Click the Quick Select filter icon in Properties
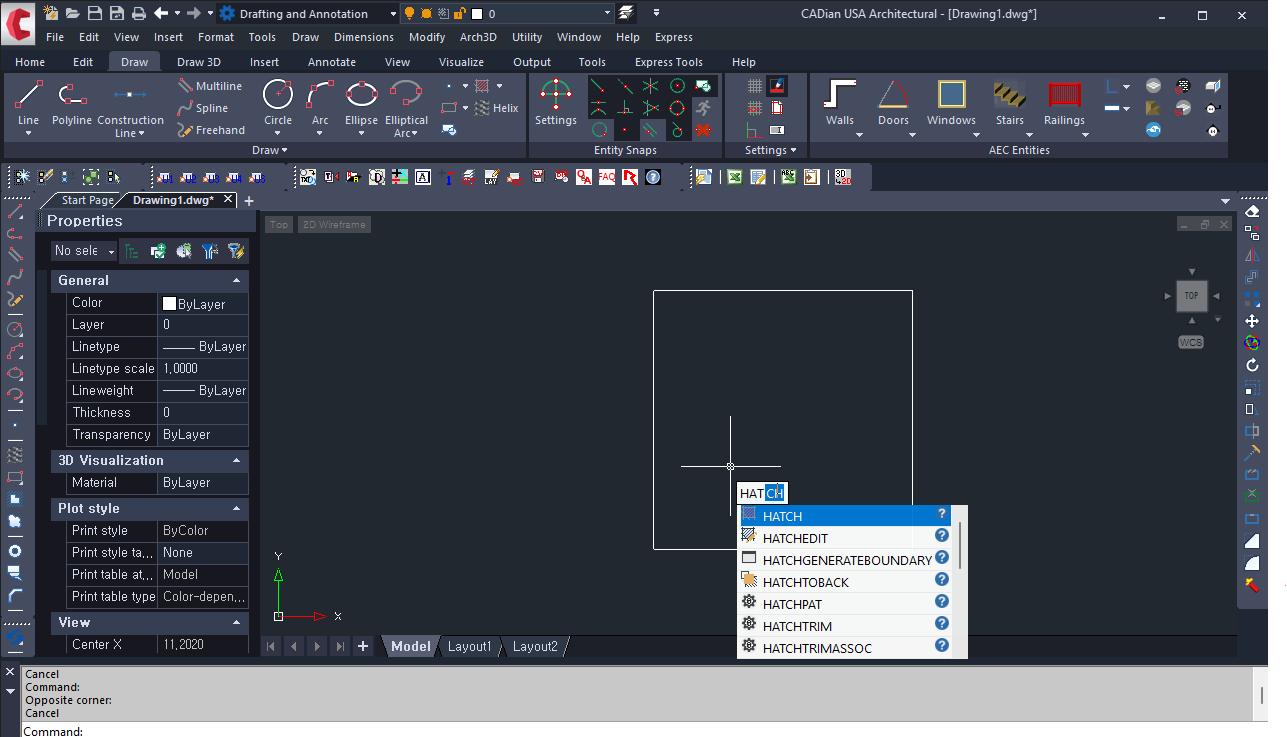This screenshot has width=1287, height=737. pyautogui.click(x=235, y=251)
